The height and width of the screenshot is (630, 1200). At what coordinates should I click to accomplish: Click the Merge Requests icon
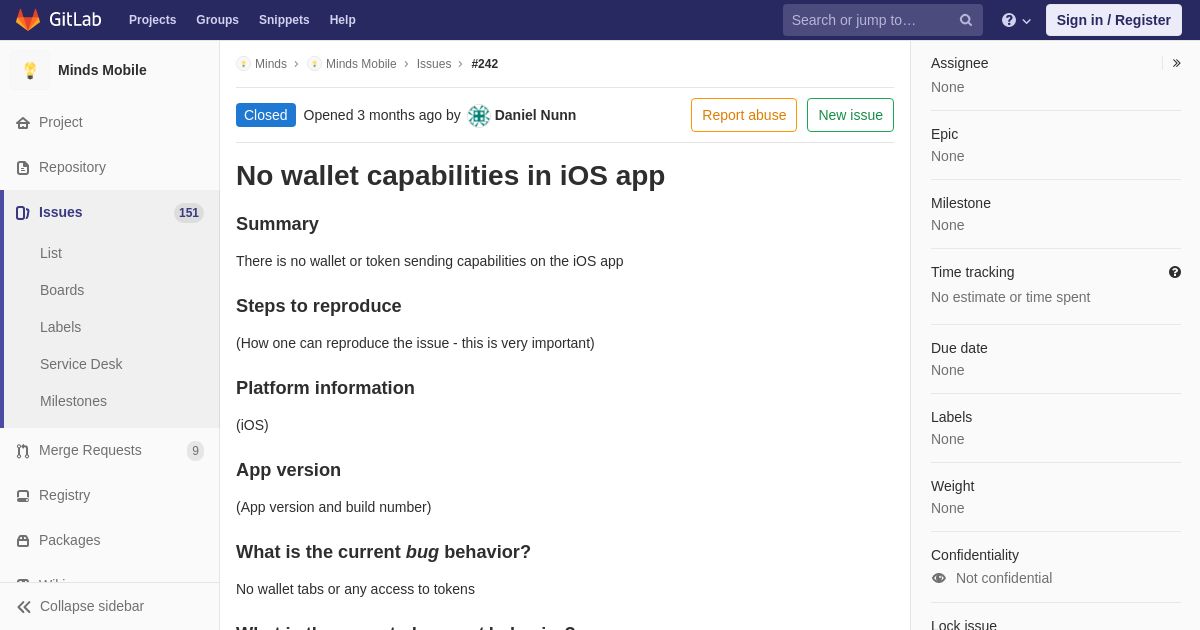pyautogui.click(x=23, y=451)
